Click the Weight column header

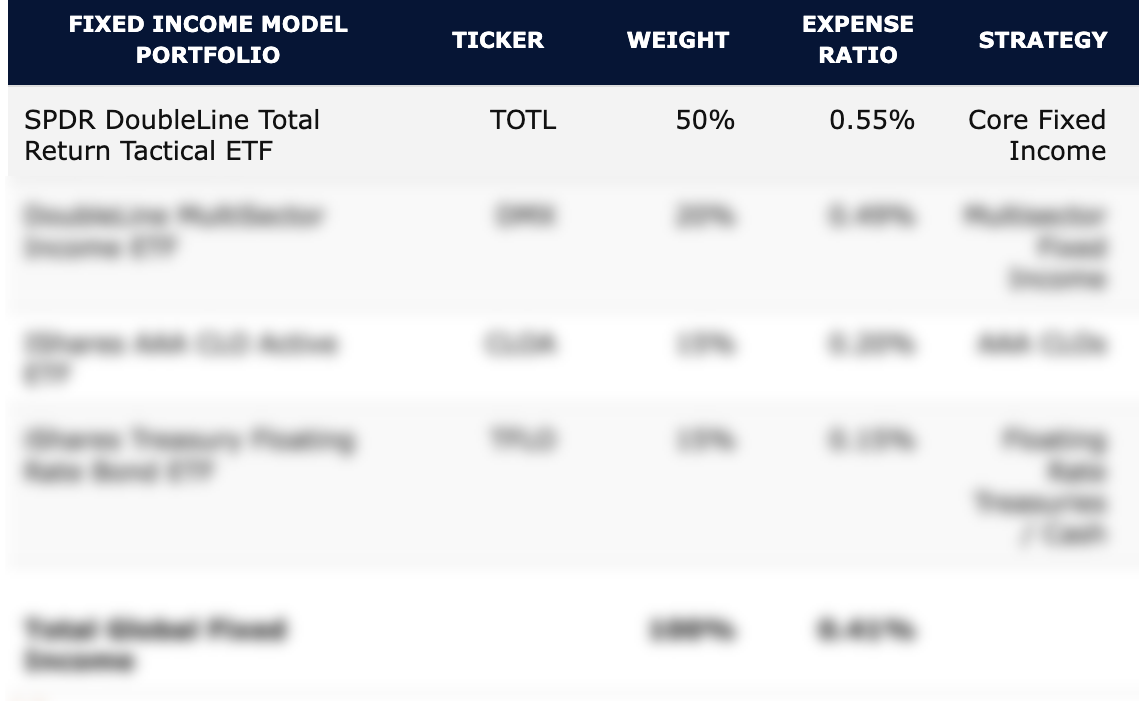tap(678, 40)
